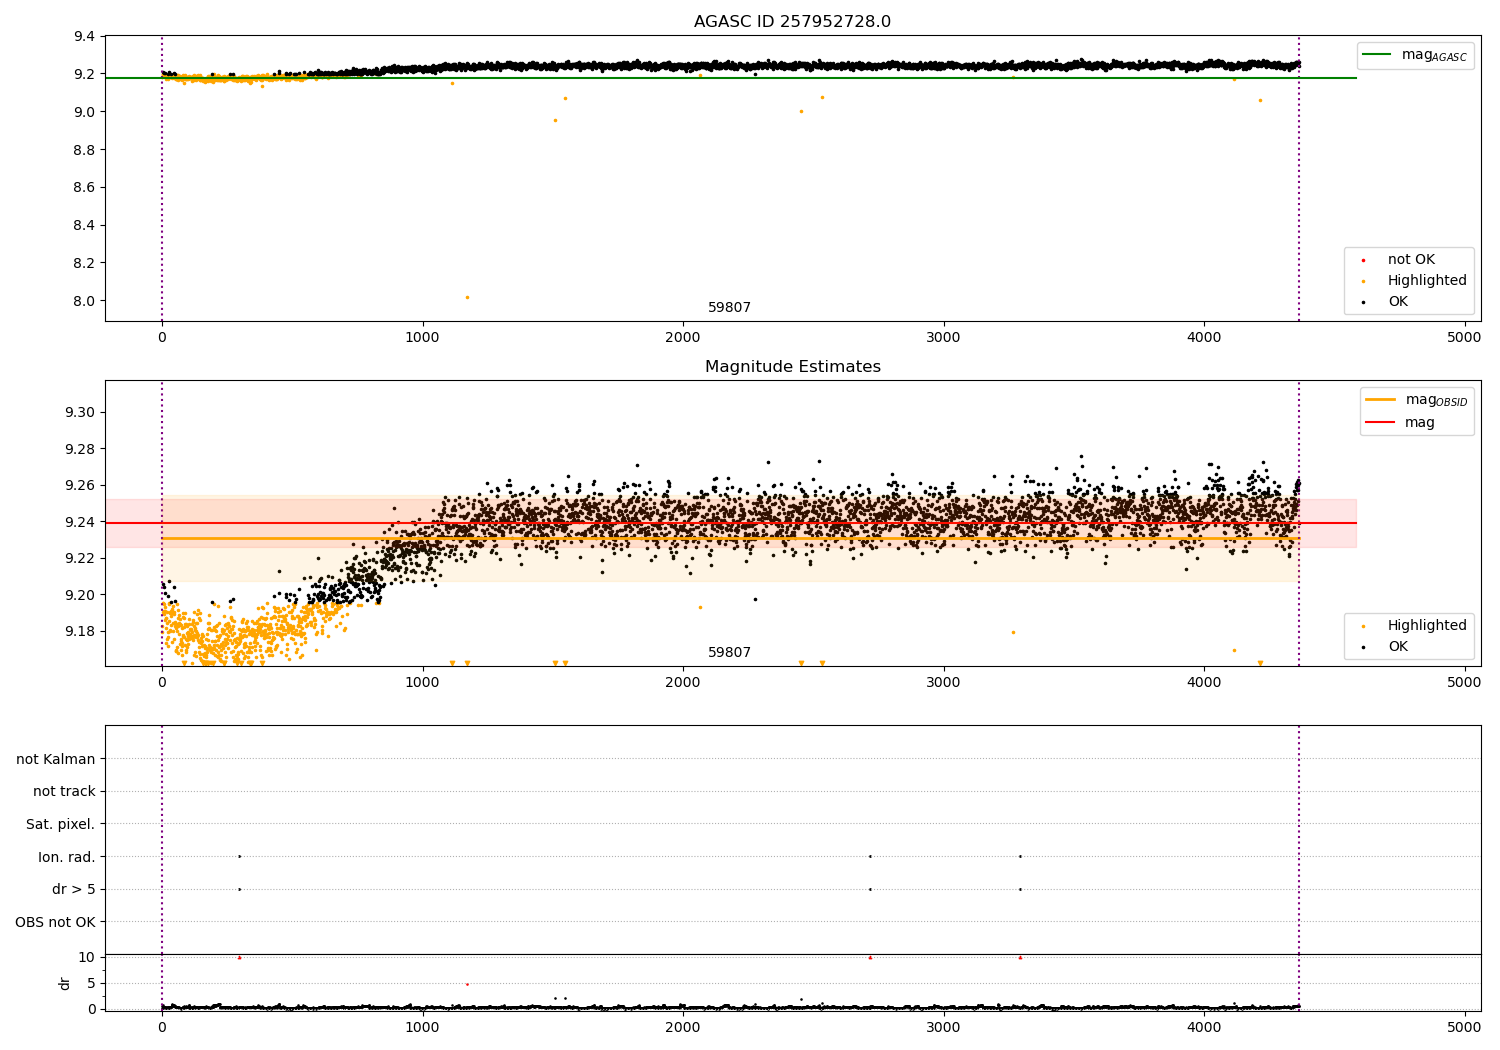Click the orange outlier near magnitude 8.0 in the top plot
Screen dimensions: 1500x1050
point(467,297)
